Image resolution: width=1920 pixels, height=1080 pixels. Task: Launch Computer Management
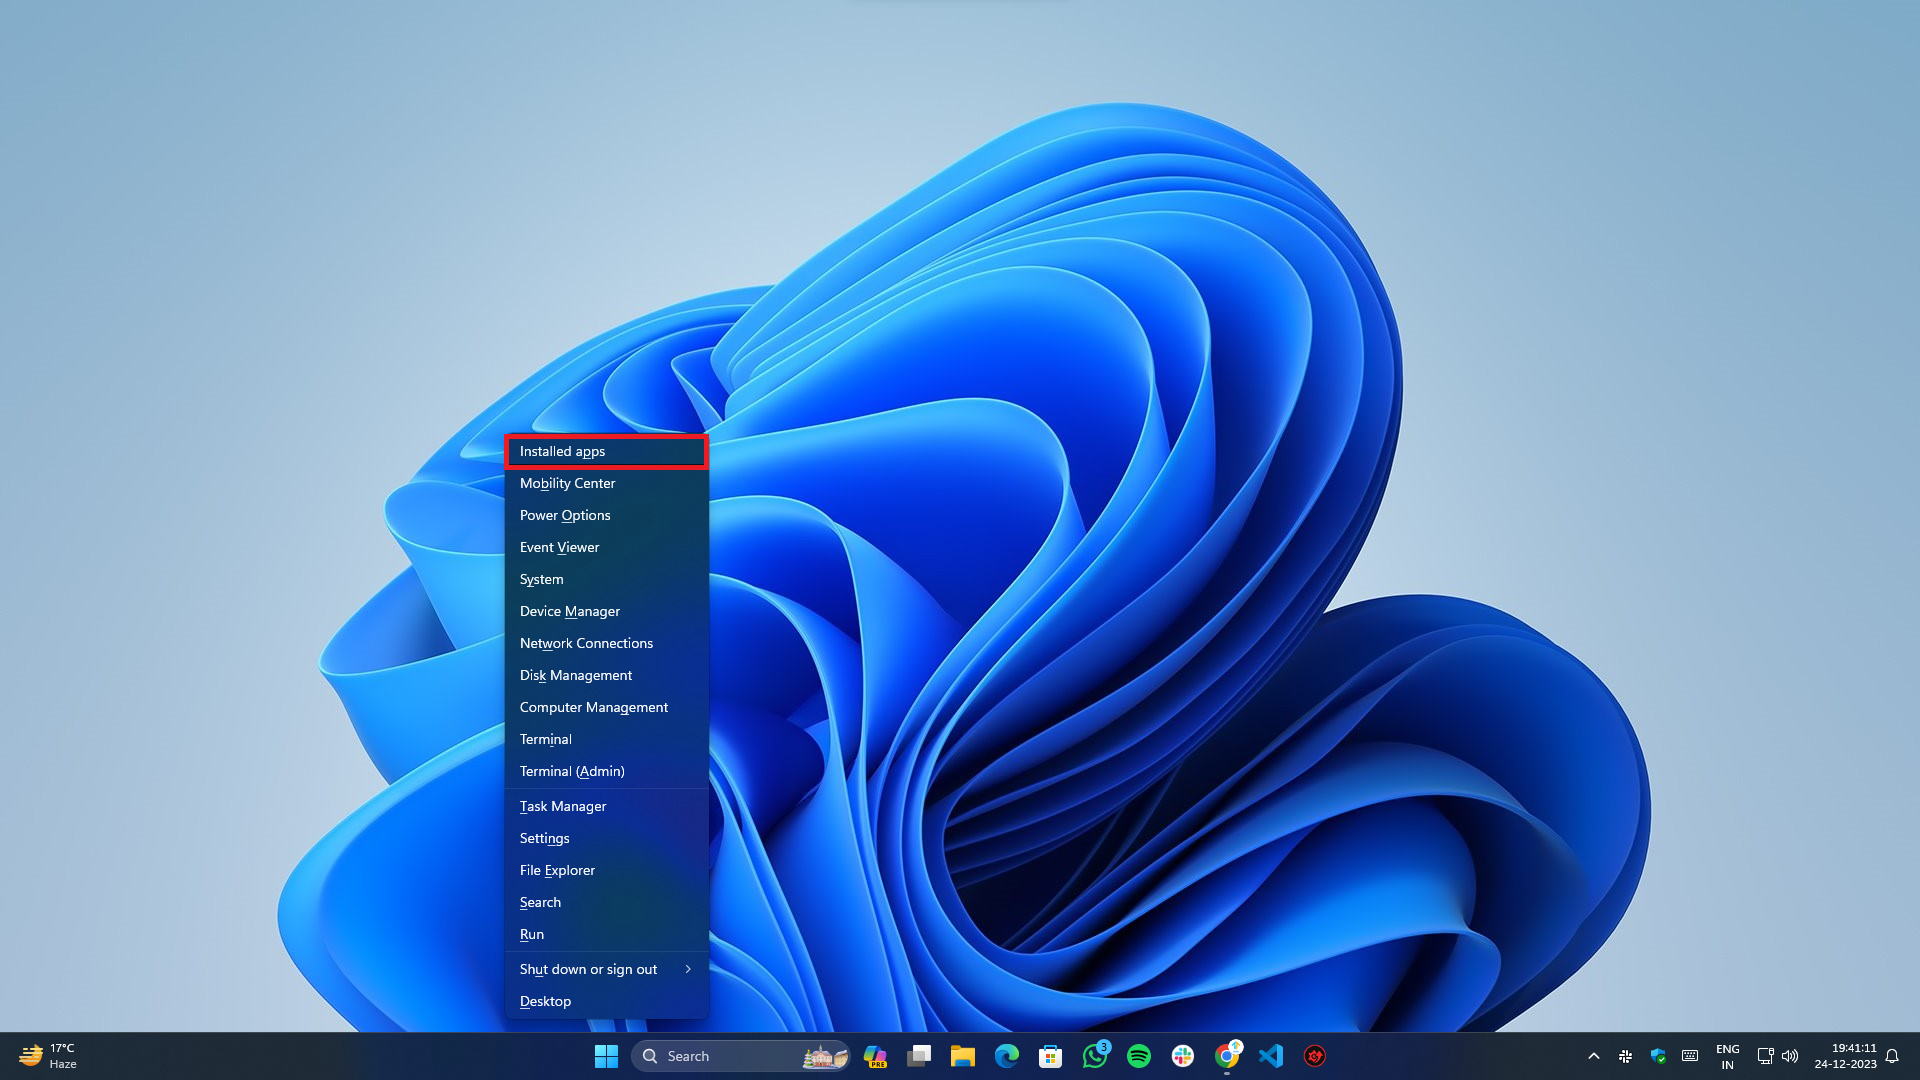606,707
